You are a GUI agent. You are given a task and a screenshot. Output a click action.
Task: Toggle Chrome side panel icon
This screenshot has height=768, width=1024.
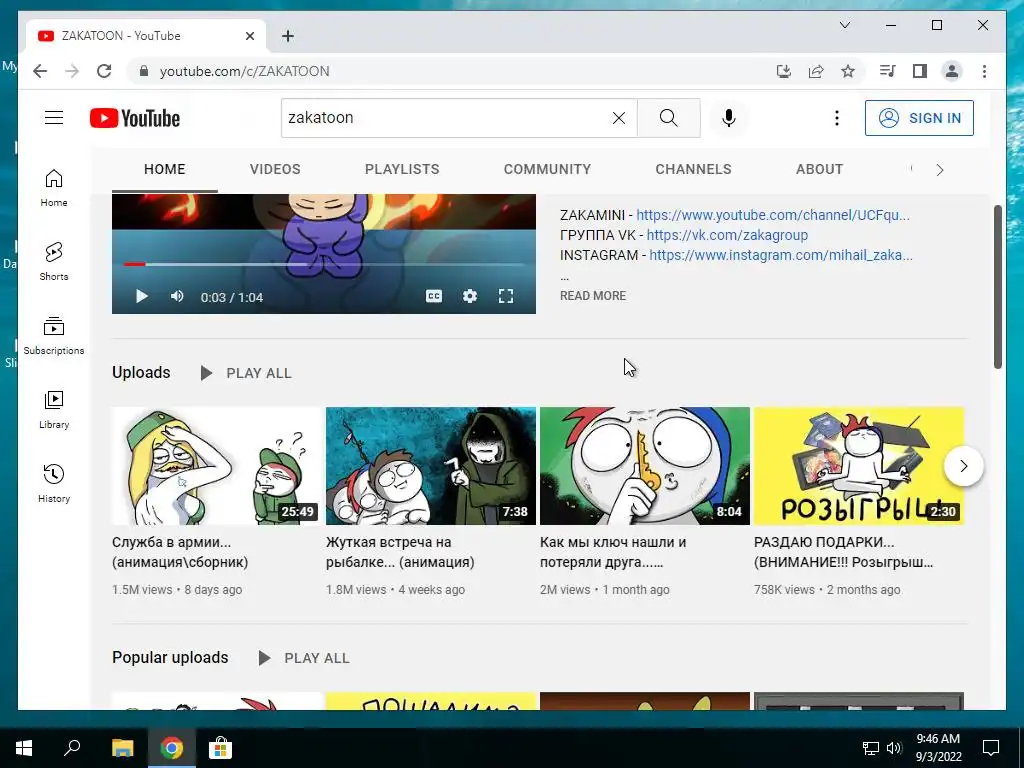click(920, 71)
